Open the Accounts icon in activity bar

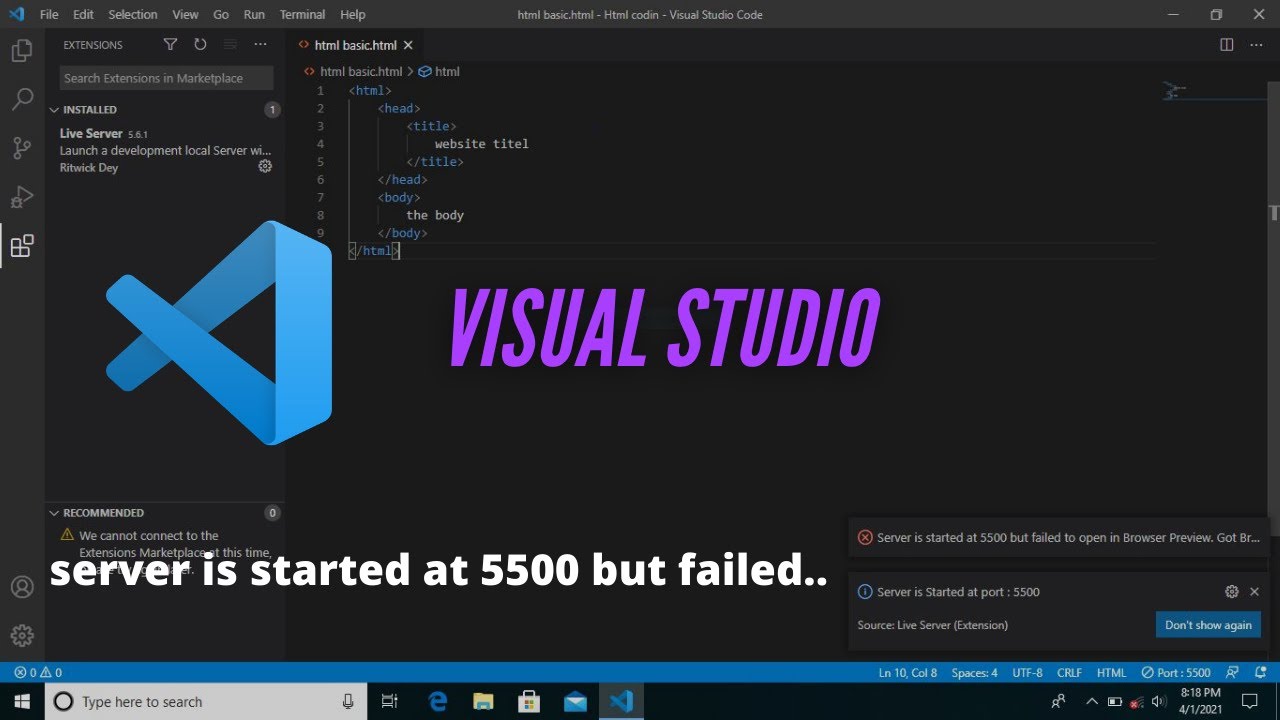pyautogui.click(x=22, y=587)
